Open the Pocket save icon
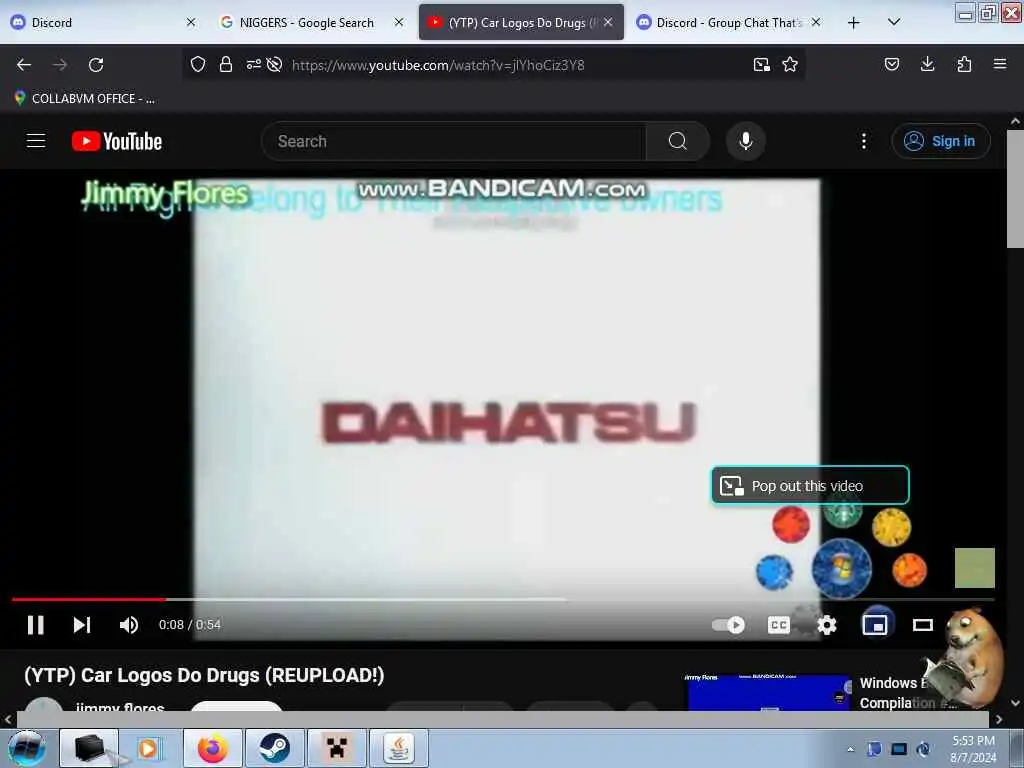1024x768 pixels. 891,64
